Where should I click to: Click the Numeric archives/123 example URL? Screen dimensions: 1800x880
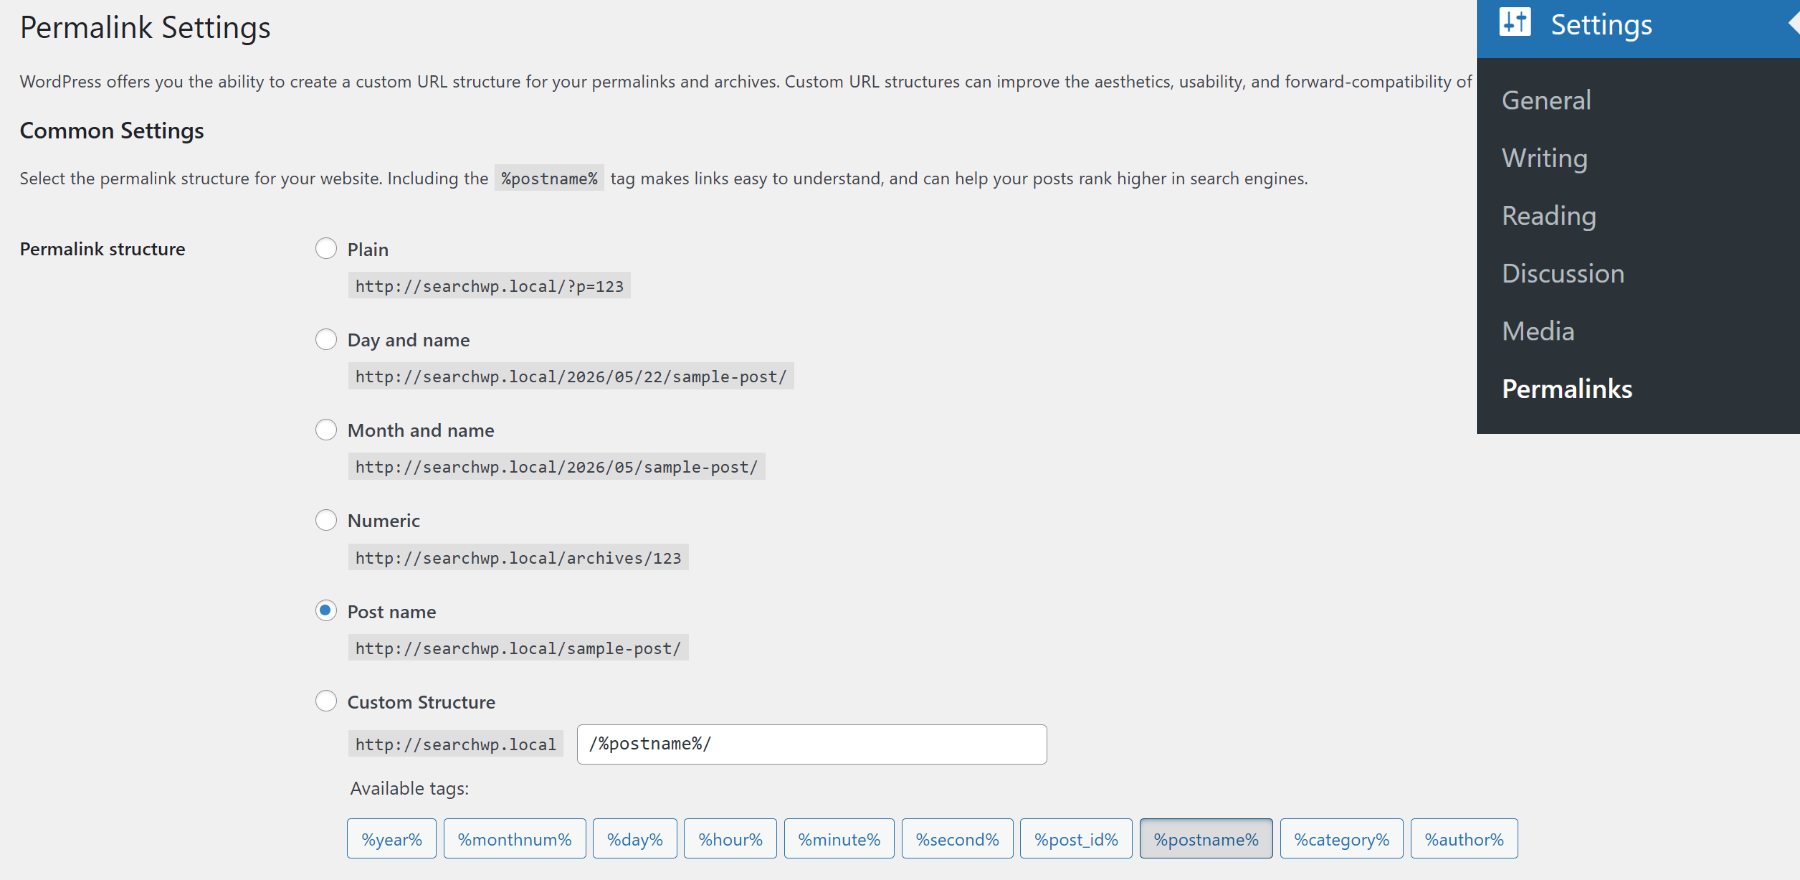pos(518,558)
